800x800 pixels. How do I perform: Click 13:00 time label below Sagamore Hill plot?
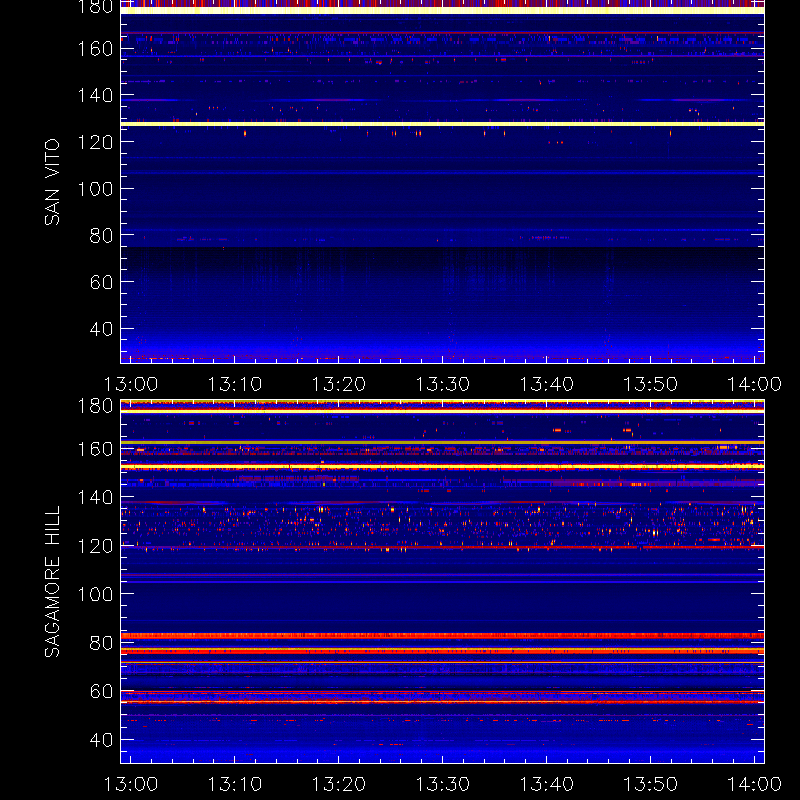coord(131,784)
